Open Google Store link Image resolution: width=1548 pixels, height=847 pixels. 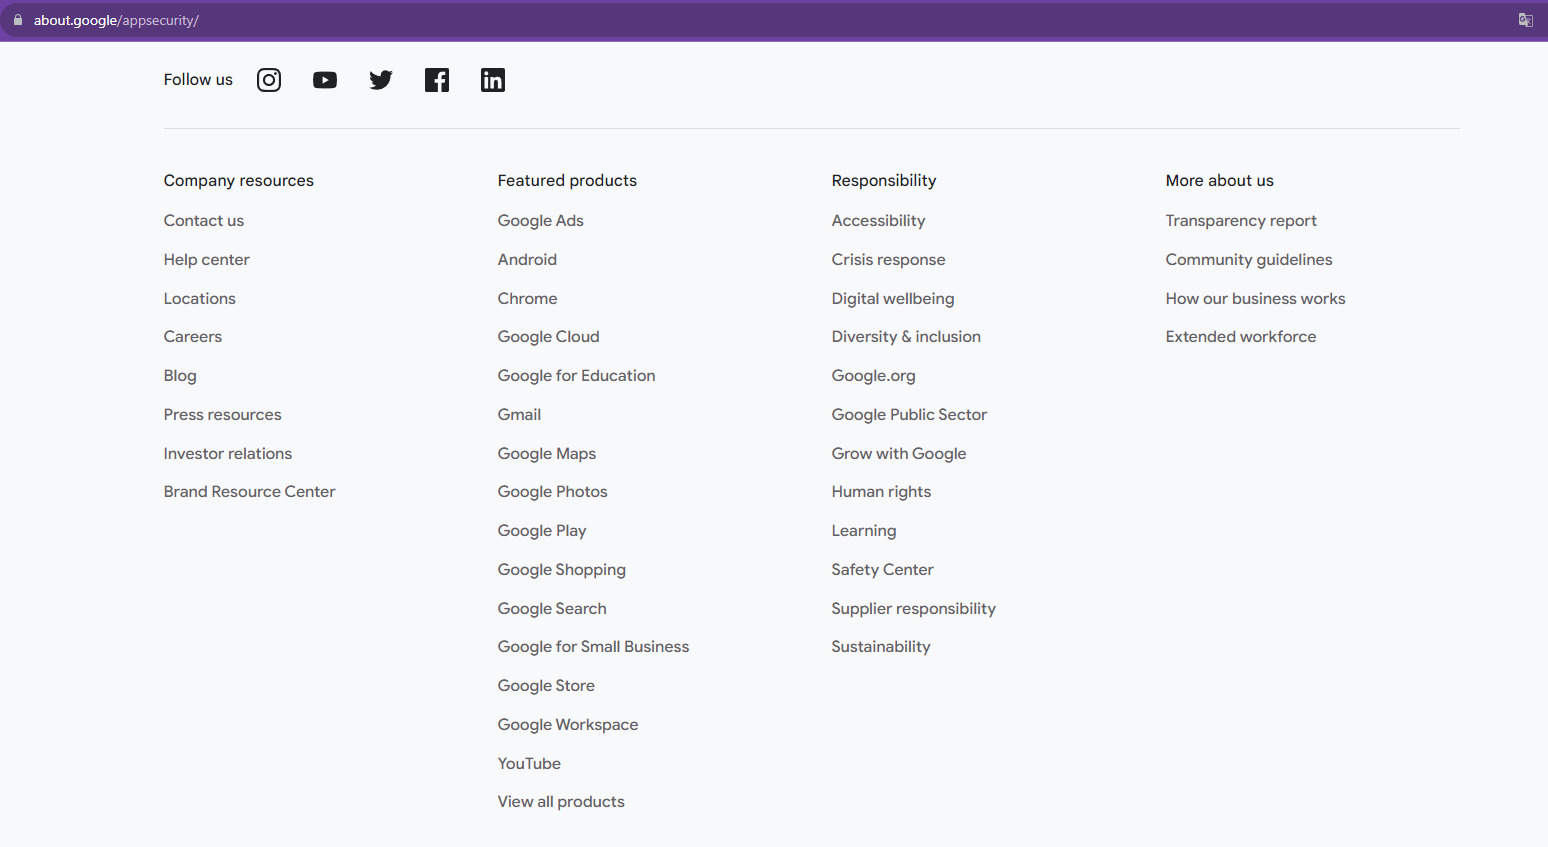tap(546, 686)
